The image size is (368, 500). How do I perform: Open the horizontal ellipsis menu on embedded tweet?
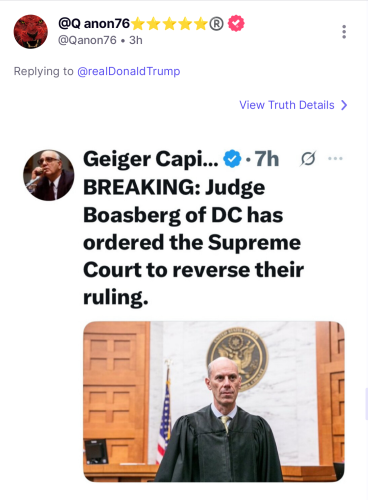(x=335, y=158)
